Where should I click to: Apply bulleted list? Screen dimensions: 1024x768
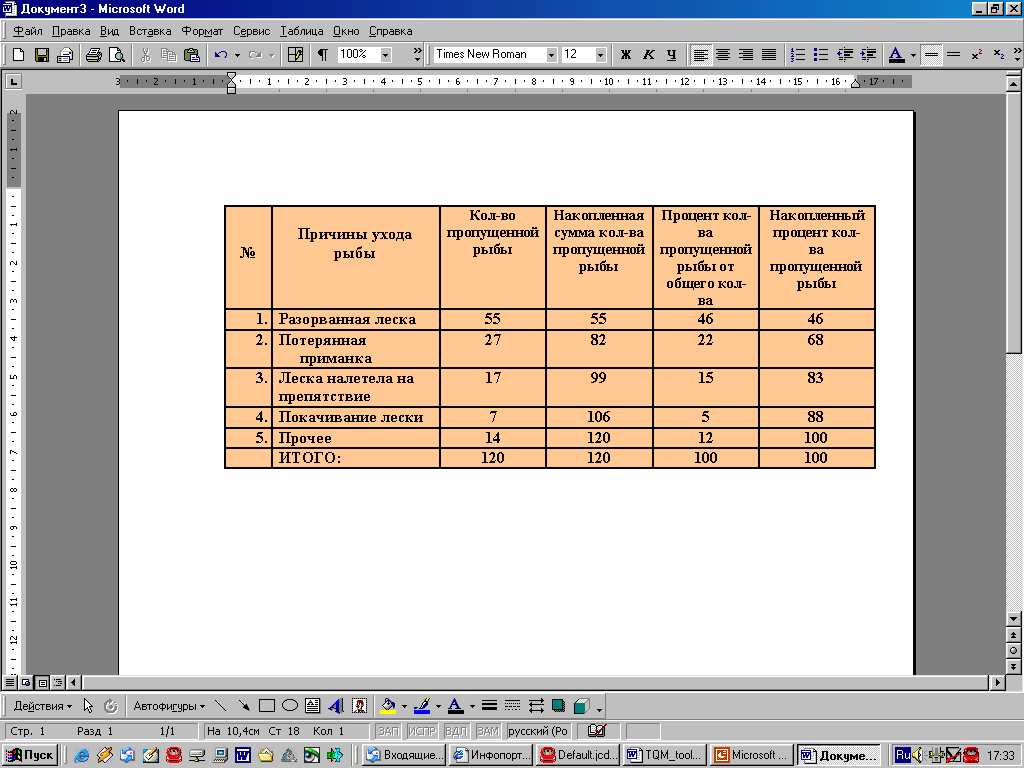click(820, 55)
